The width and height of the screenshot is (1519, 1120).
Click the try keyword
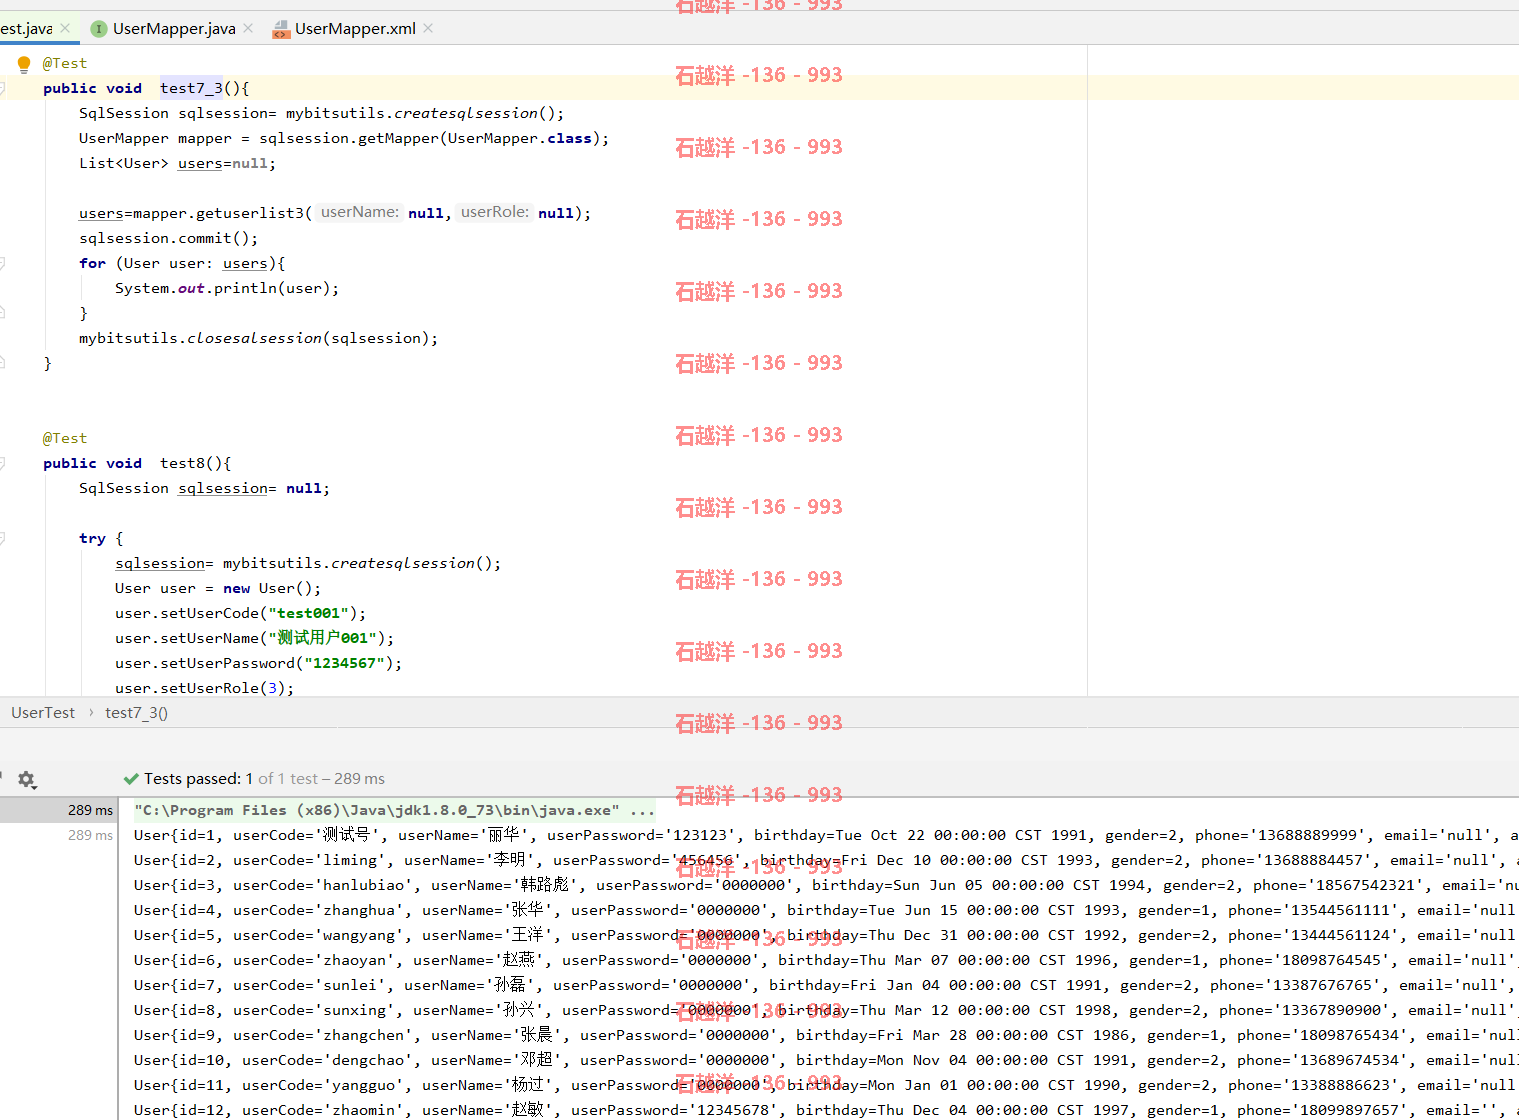tap(92, 538)
